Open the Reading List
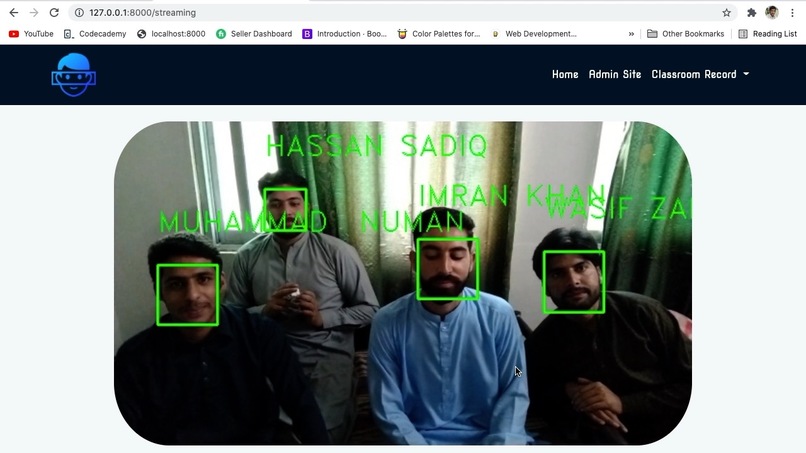 pos(767,34)
